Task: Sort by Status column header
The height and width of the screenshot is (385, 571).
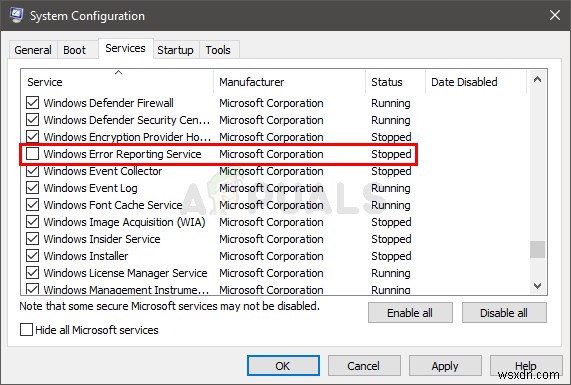Action: [395, 82]
